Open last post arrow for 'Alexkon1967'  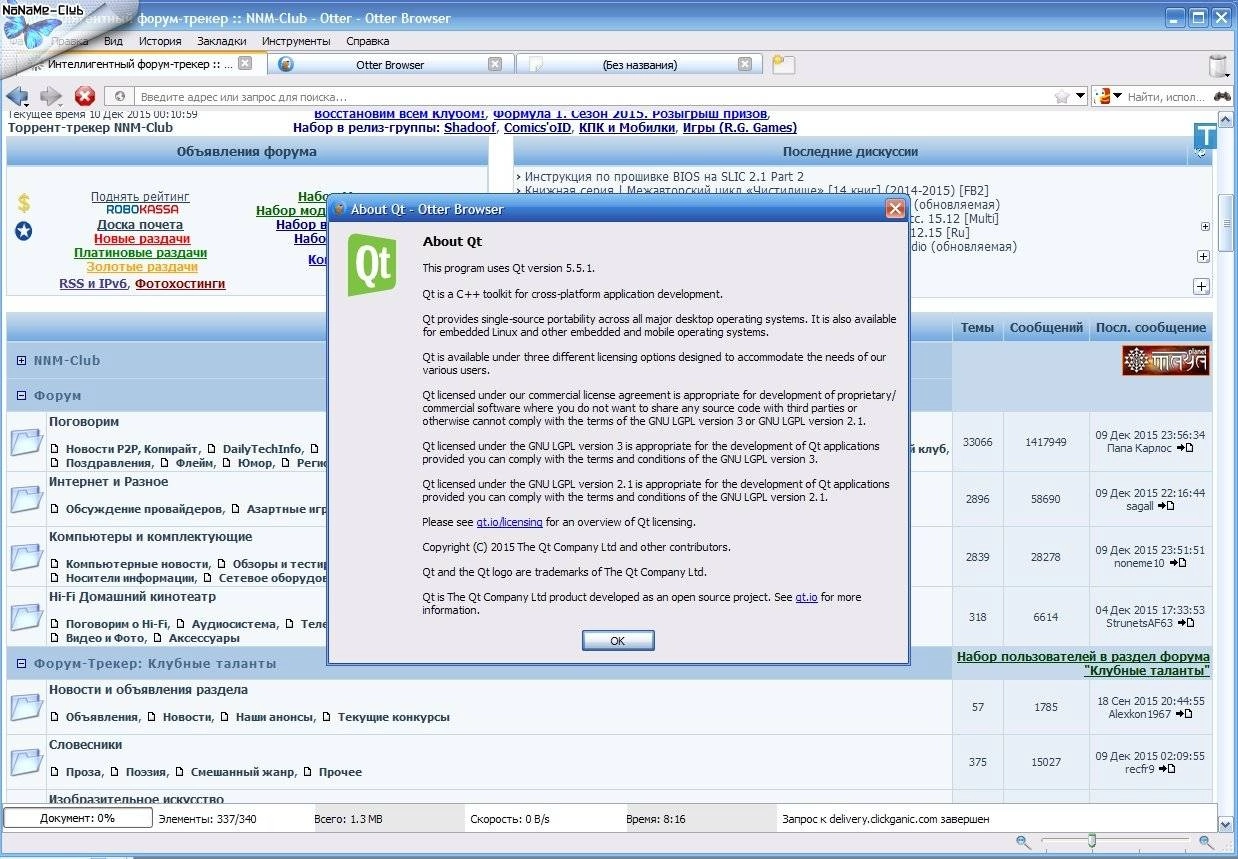[1183, 714]
